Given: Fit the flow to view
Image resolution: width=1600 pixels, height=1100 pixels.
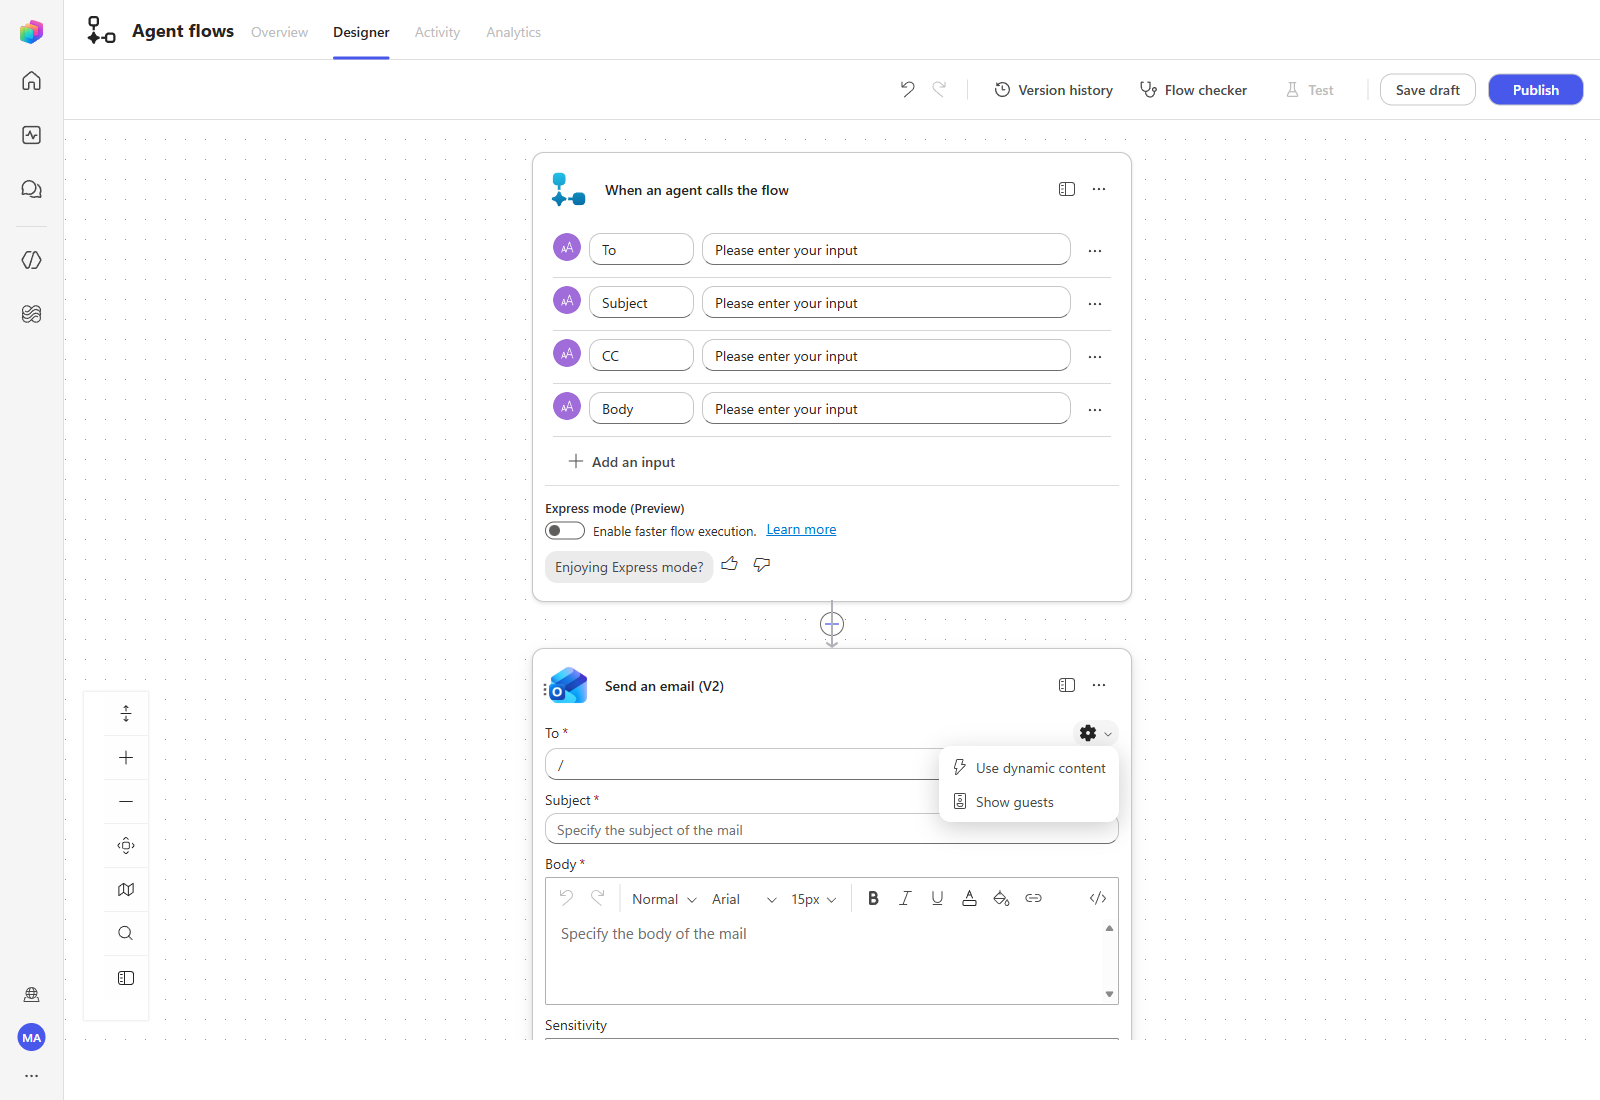Looking at the screenshot, I should (x=126, y=845).
